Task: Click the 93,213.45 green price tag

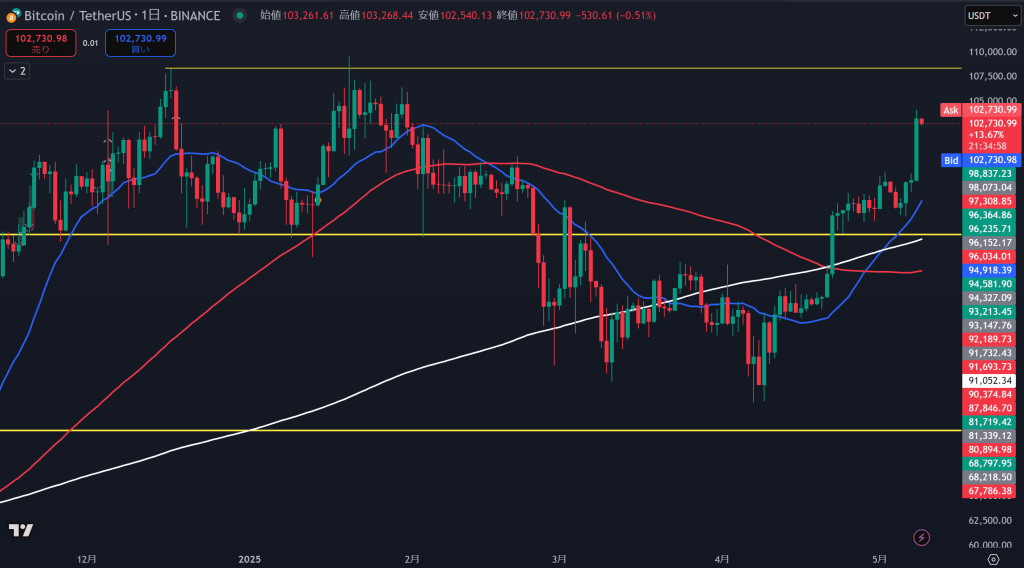Action: 991,311
